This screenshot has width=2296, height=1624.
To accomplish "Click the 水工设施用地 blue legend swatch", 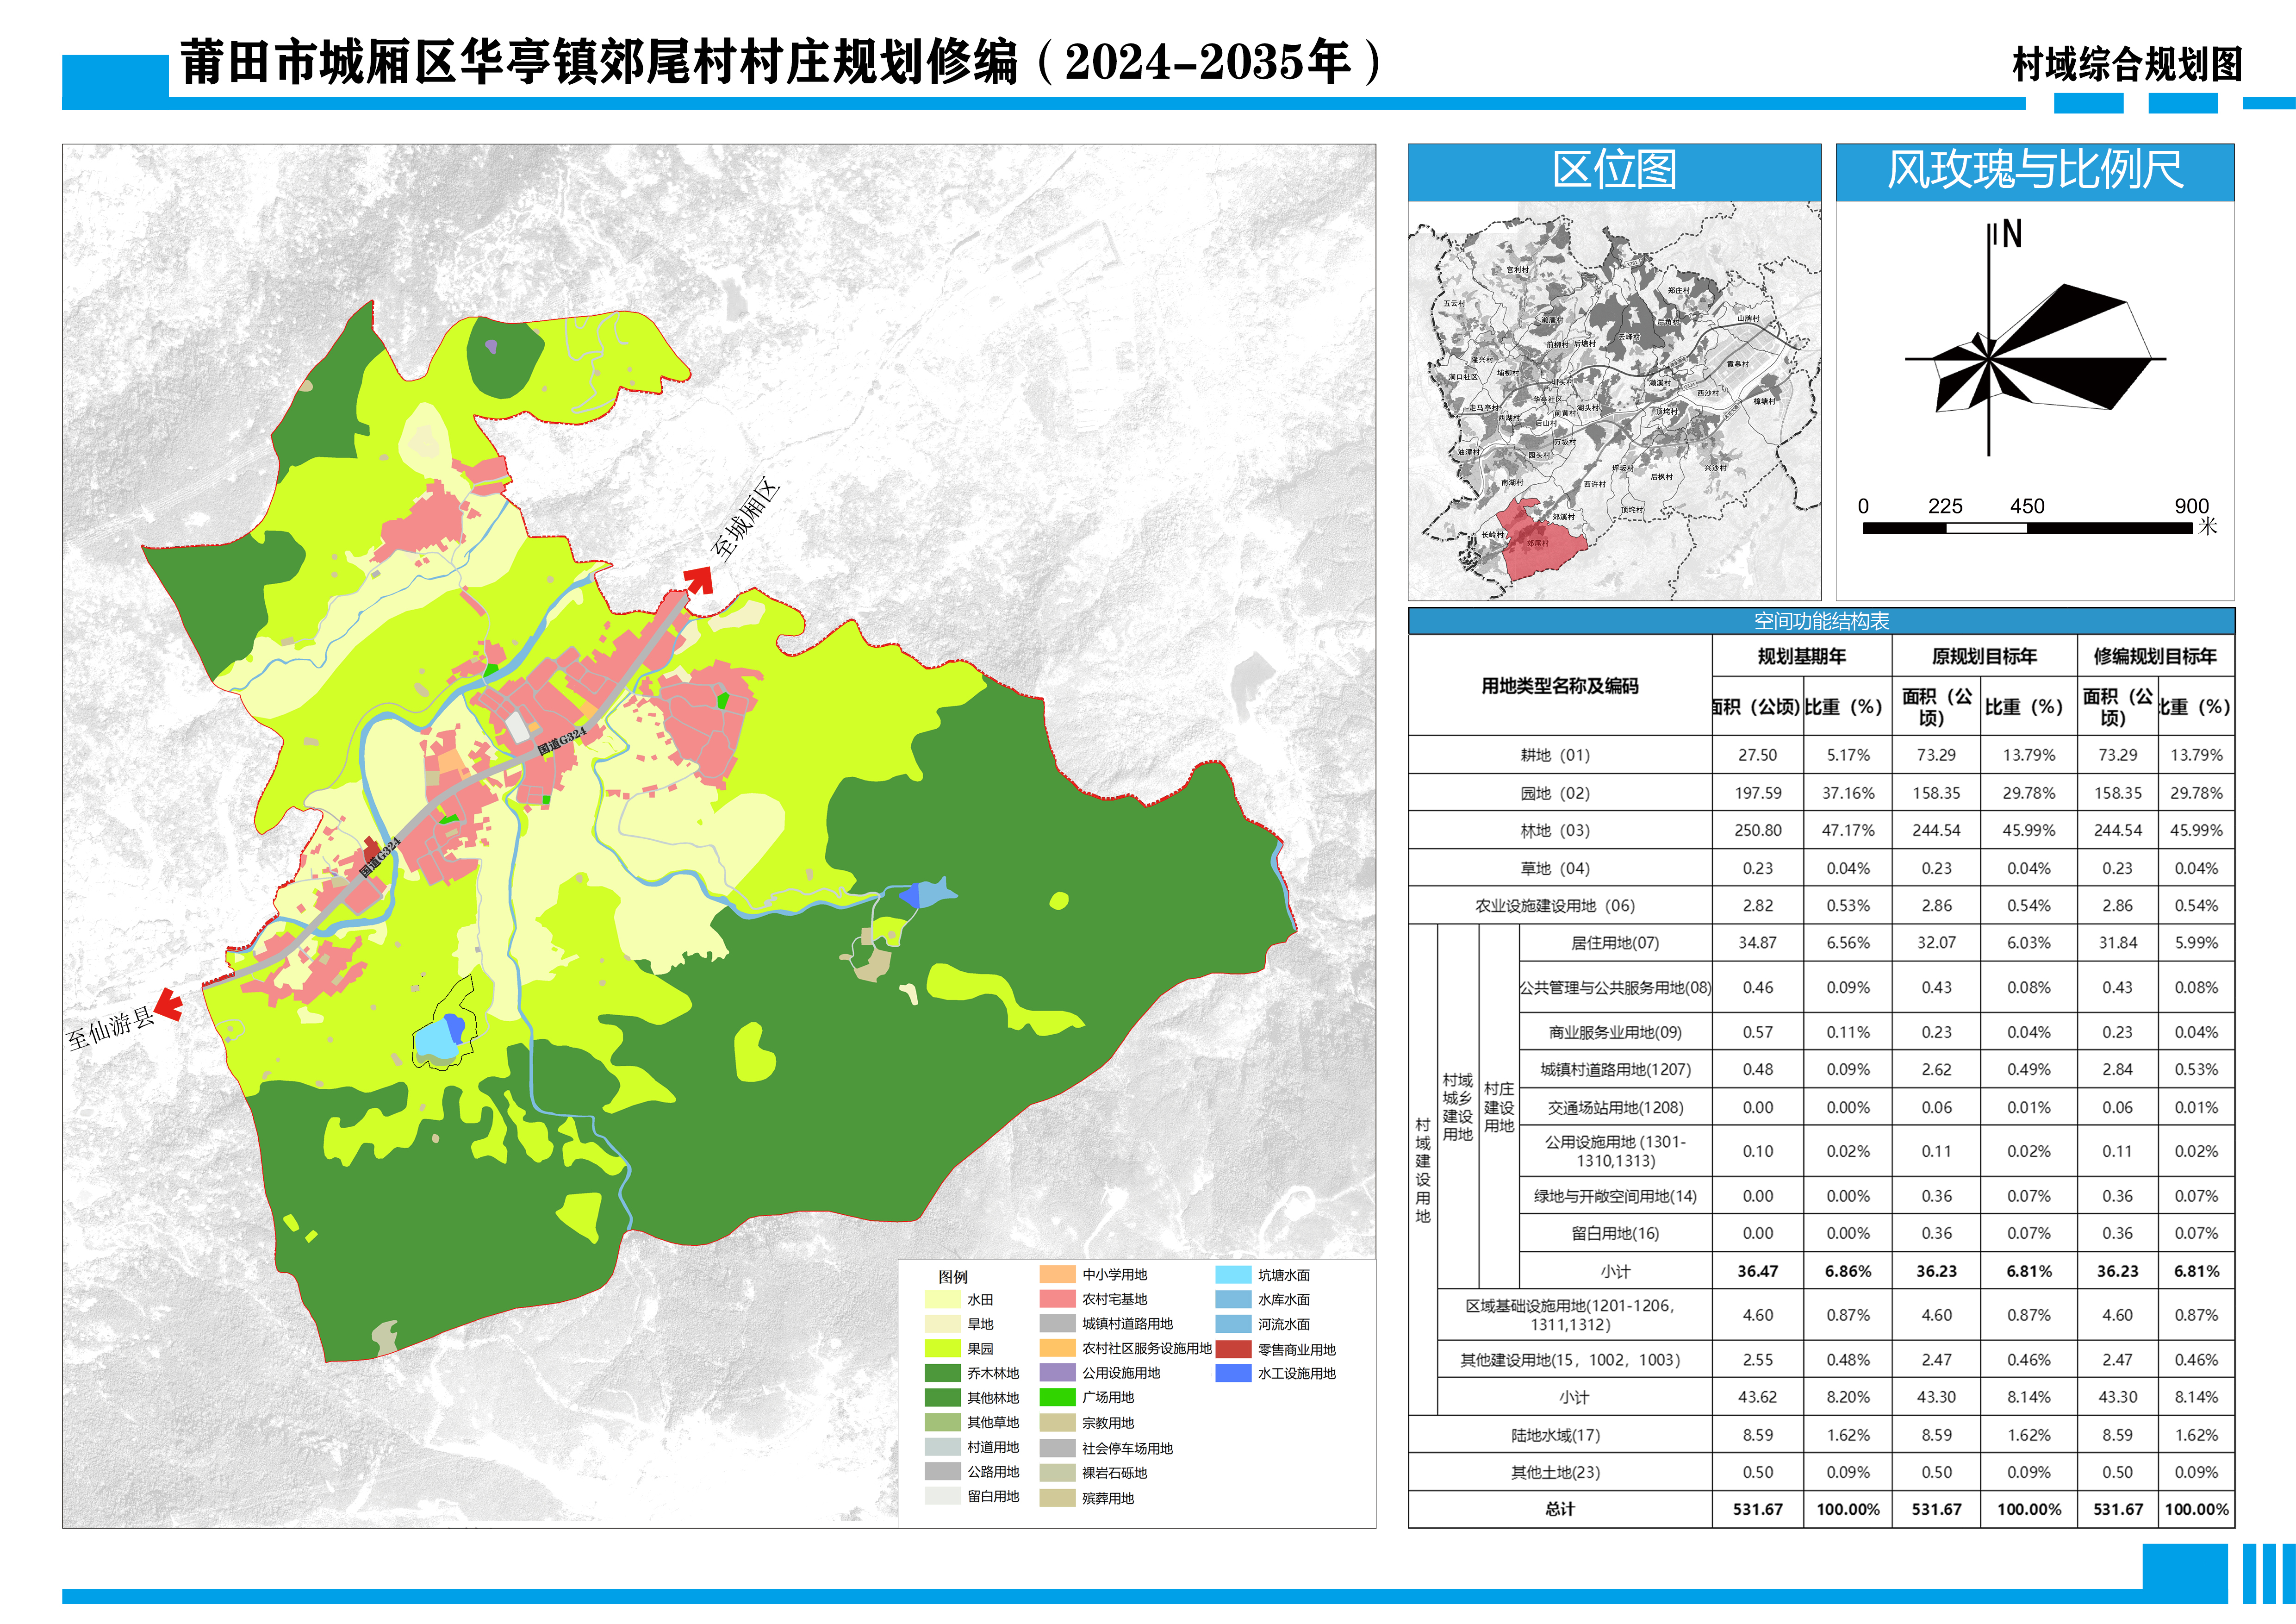I will pos(1233,1373).
